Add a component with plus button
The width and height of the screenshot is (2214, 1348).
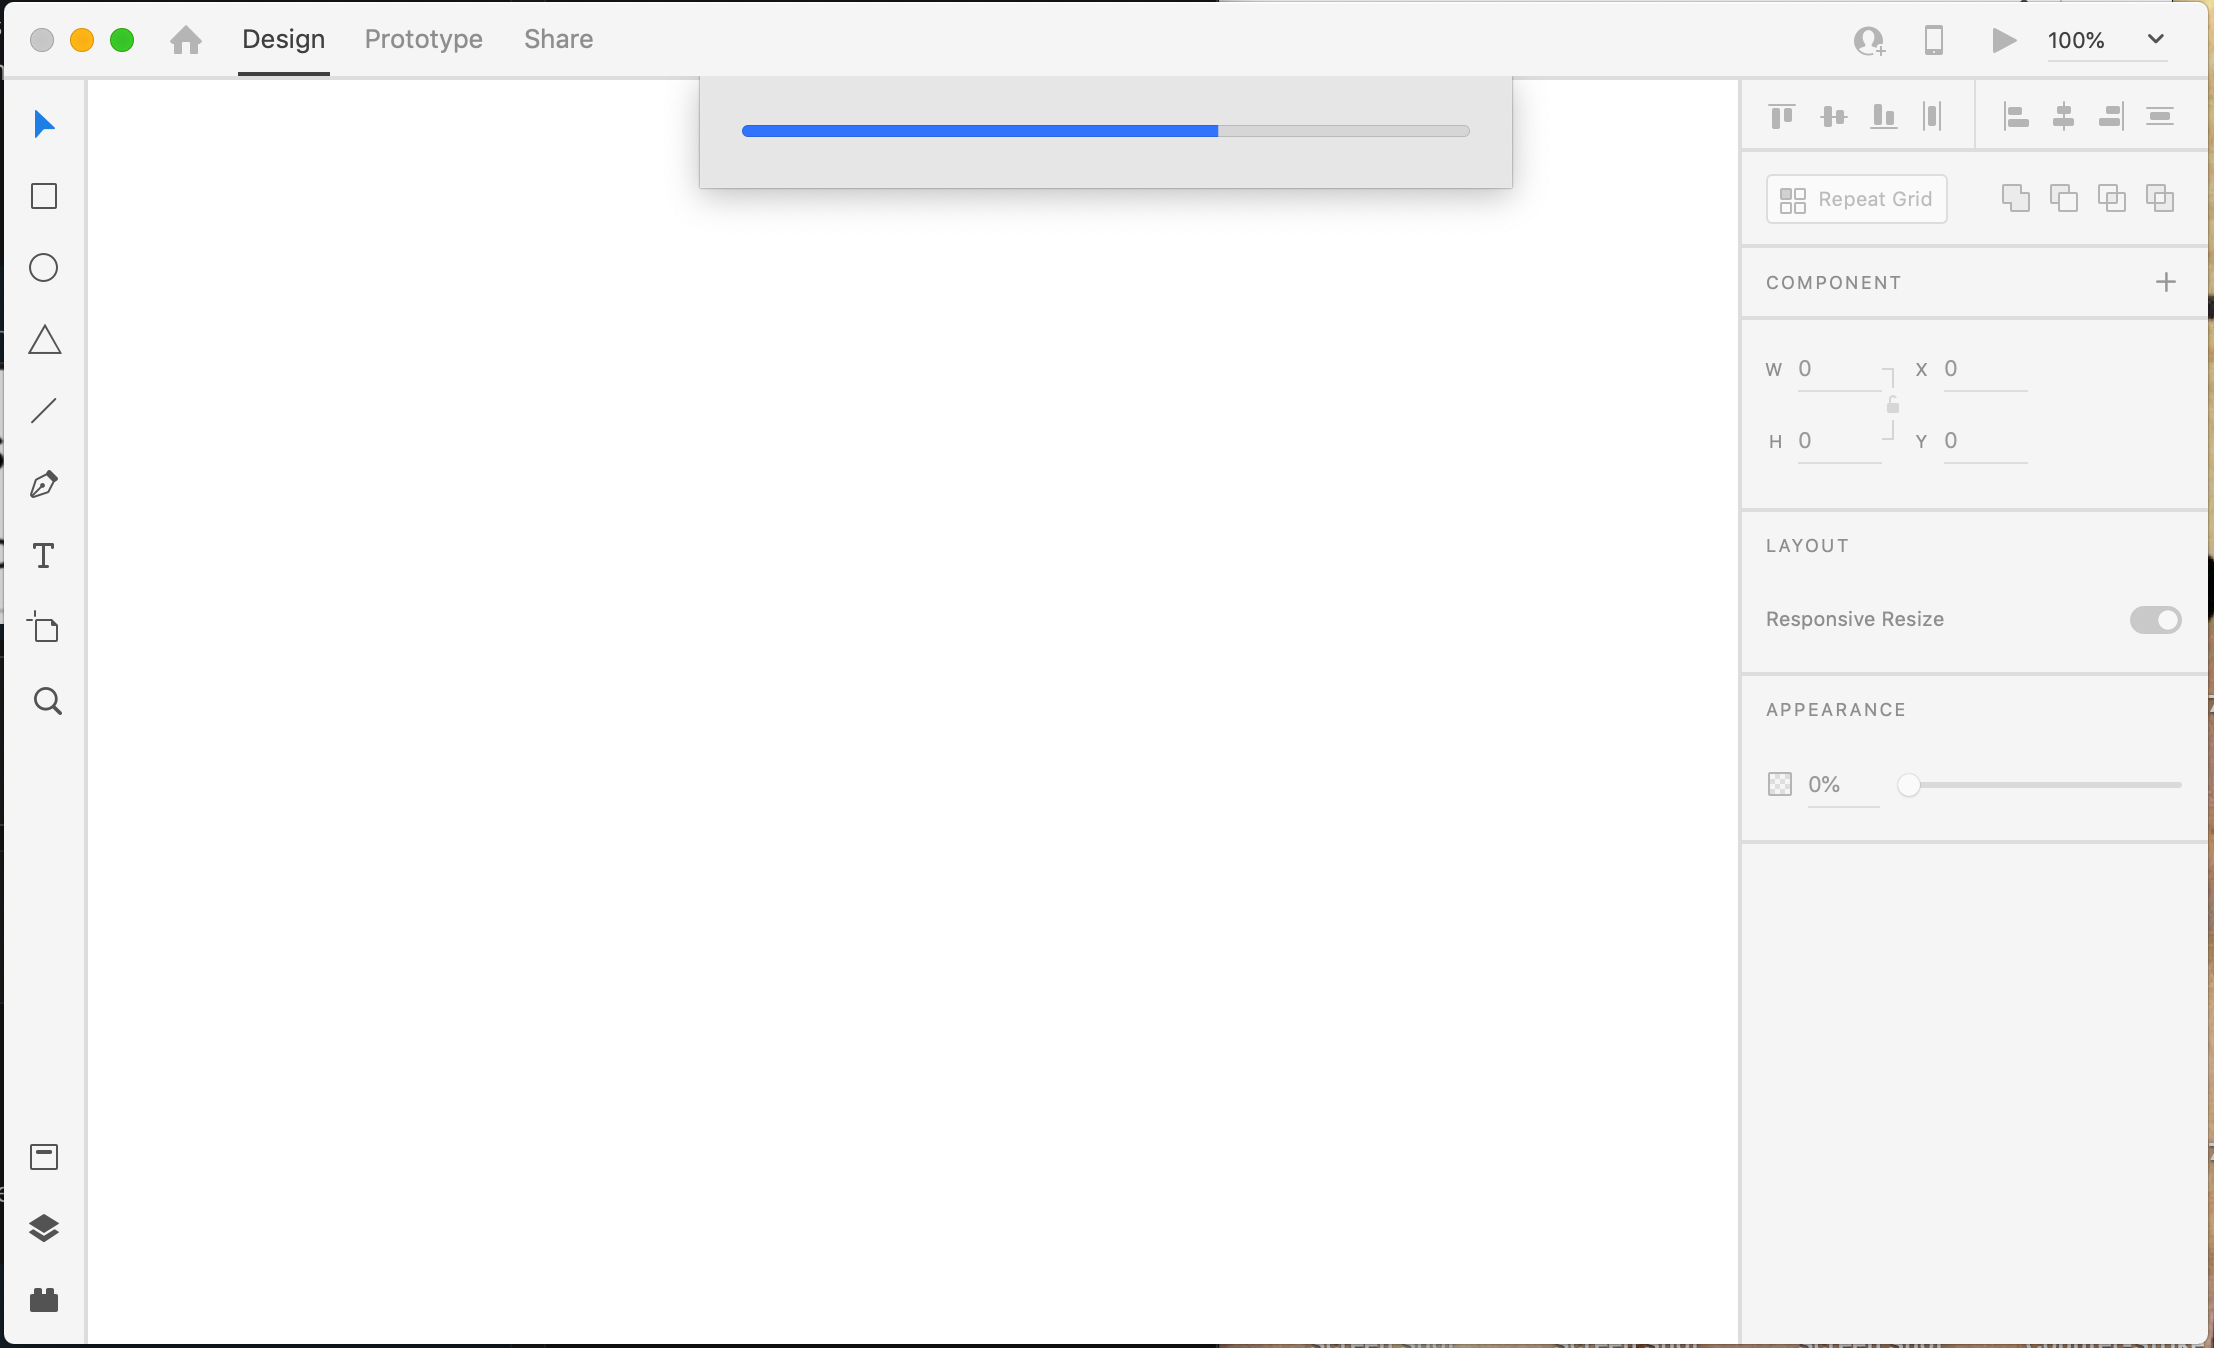tap(2166, 282)
